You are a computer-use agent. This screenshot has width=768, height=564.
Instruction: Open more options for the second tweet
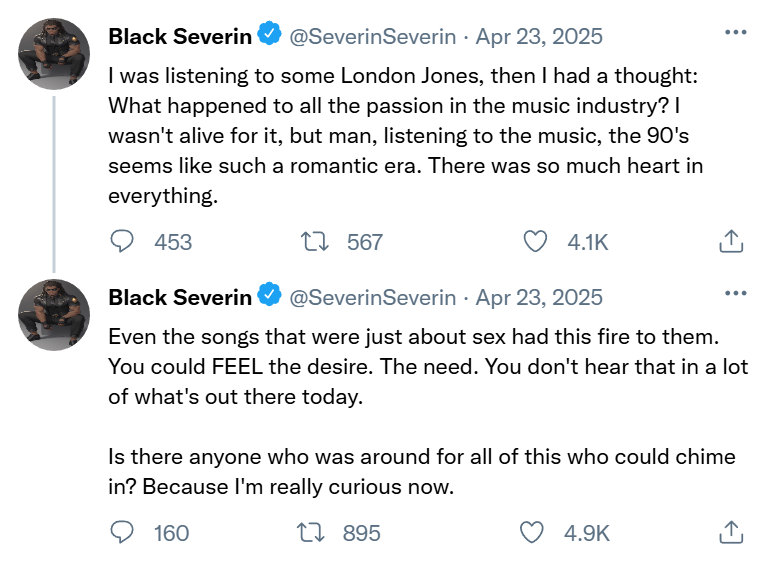click(735, 293)
